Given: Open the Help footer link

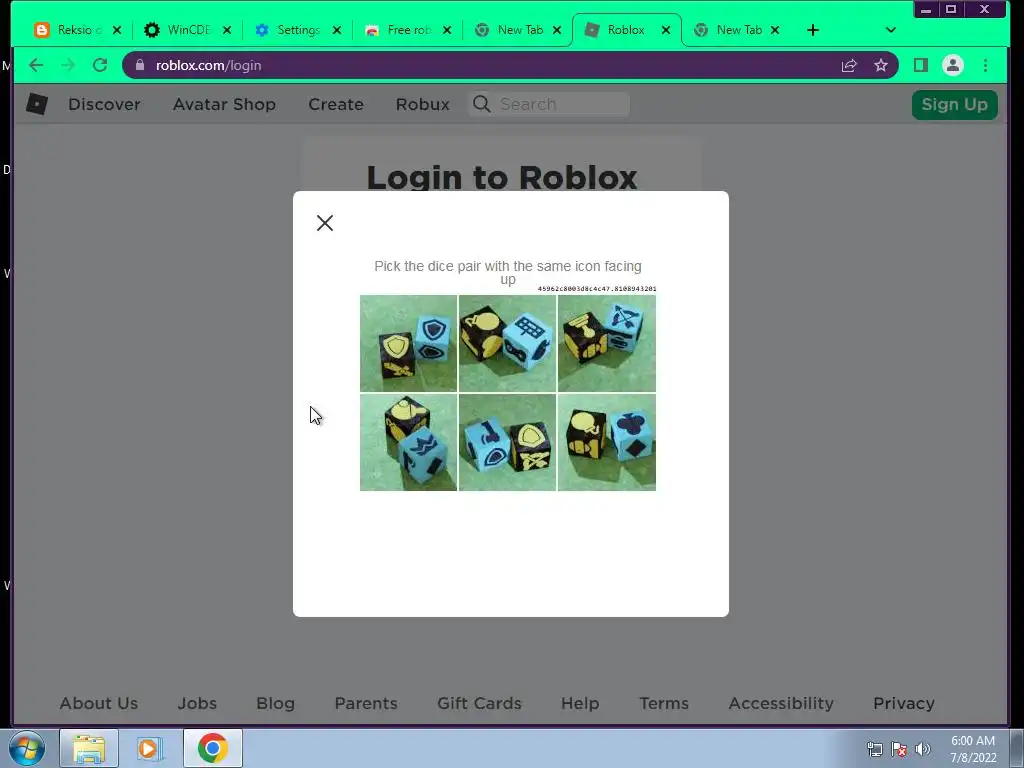Looking at the screenshot, I should click(x=580, y=703).
